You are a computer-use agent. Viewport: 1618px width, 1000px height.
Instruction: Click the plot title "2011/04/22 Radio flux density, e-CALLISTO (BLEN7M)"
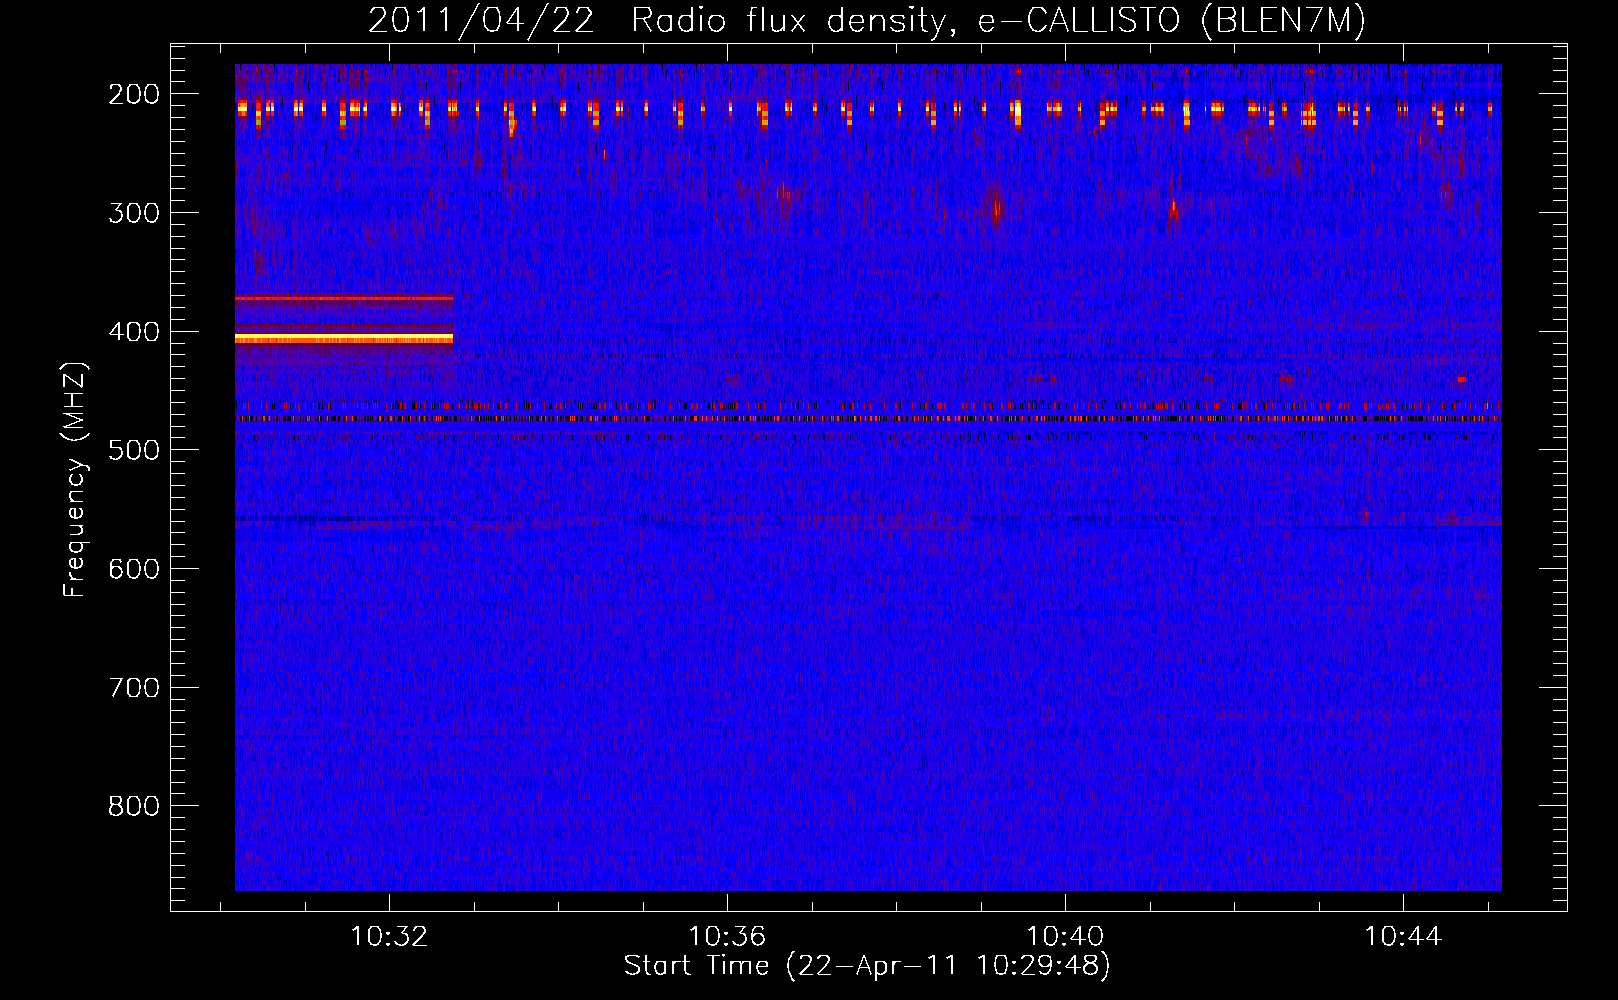coord(867,21)
